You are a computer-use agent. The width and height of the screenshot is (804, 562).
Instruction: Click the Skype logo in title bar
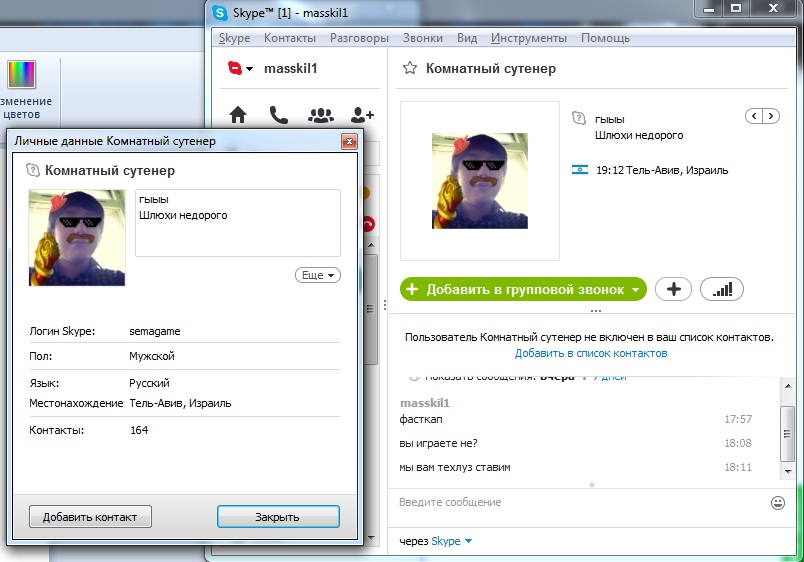pyautogui.click(x=220, y=13)
